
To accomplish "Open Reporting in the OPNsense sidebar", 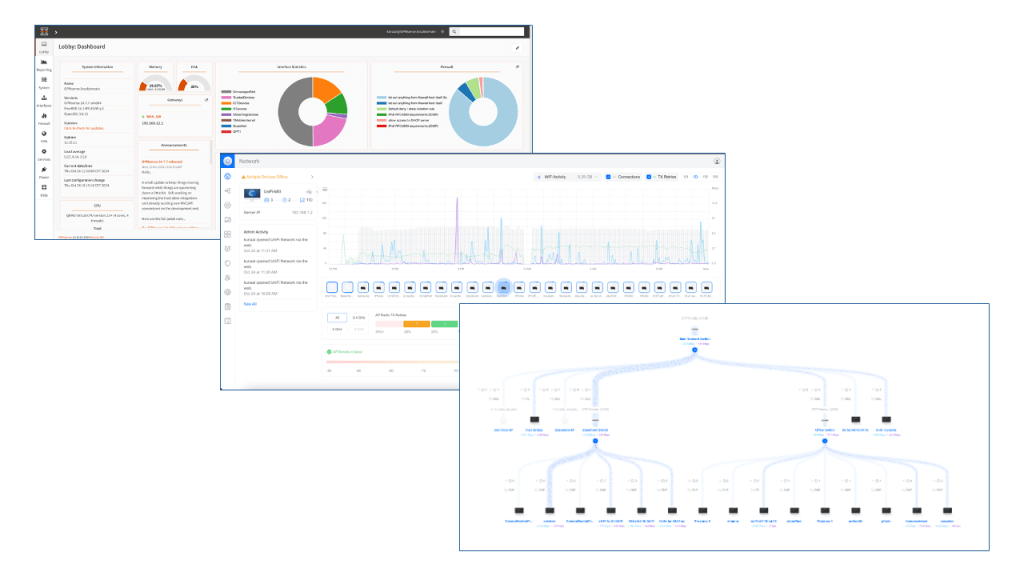I will (x=44, y=66).
